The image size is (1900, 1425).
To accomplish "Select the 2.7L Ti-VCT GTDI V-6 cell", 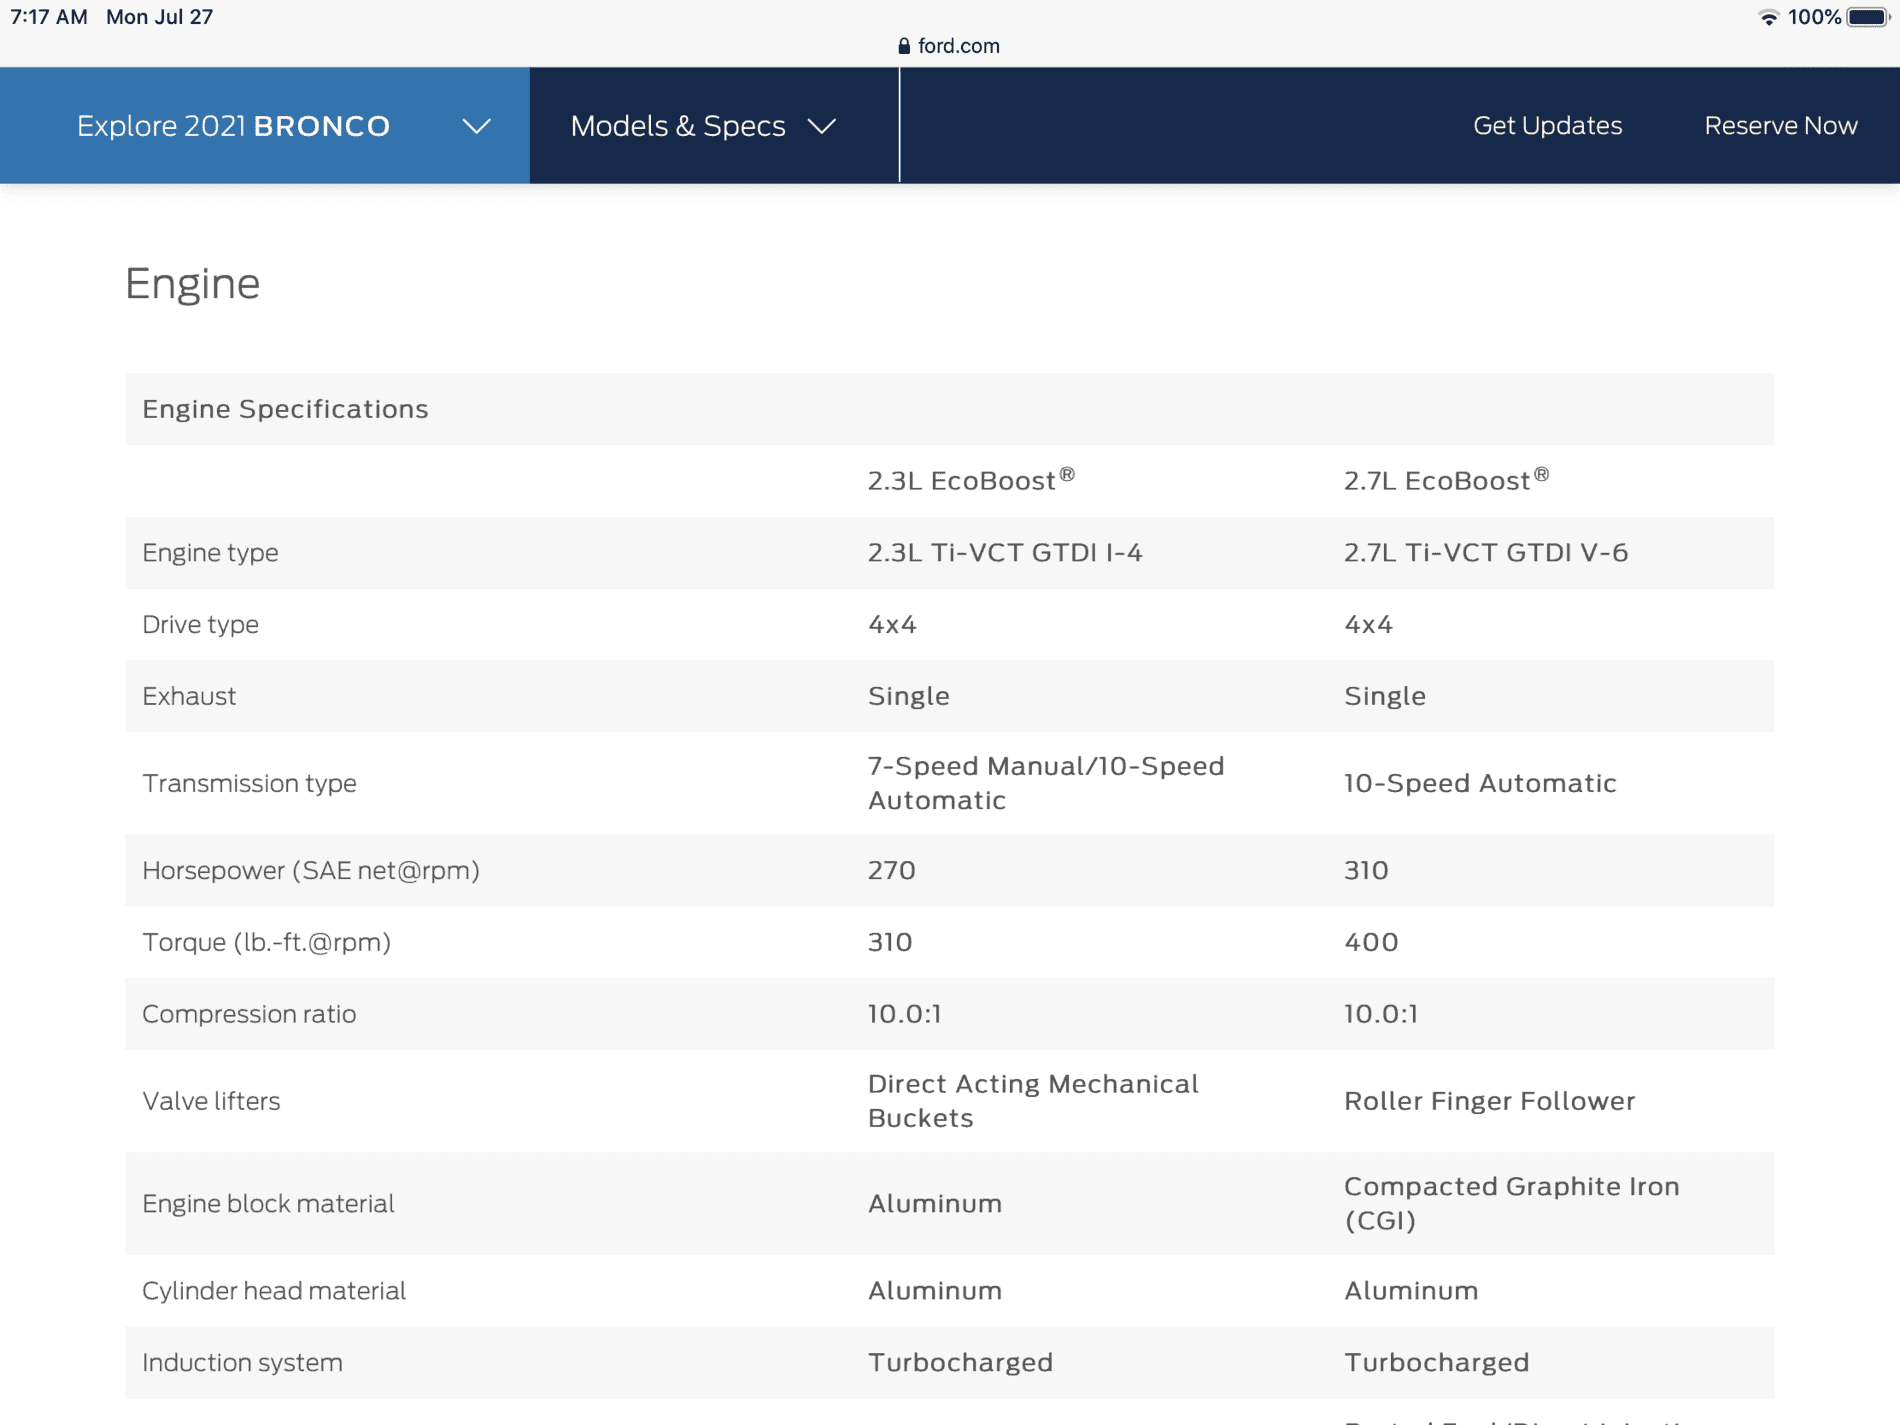I will (x=1486, y=553).
